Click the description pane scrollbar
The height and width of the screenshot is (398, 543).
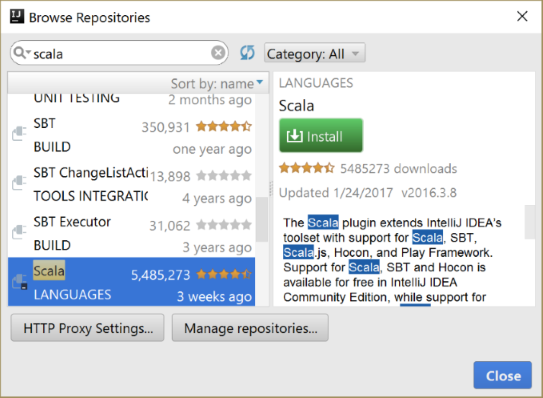coord(529,222)
